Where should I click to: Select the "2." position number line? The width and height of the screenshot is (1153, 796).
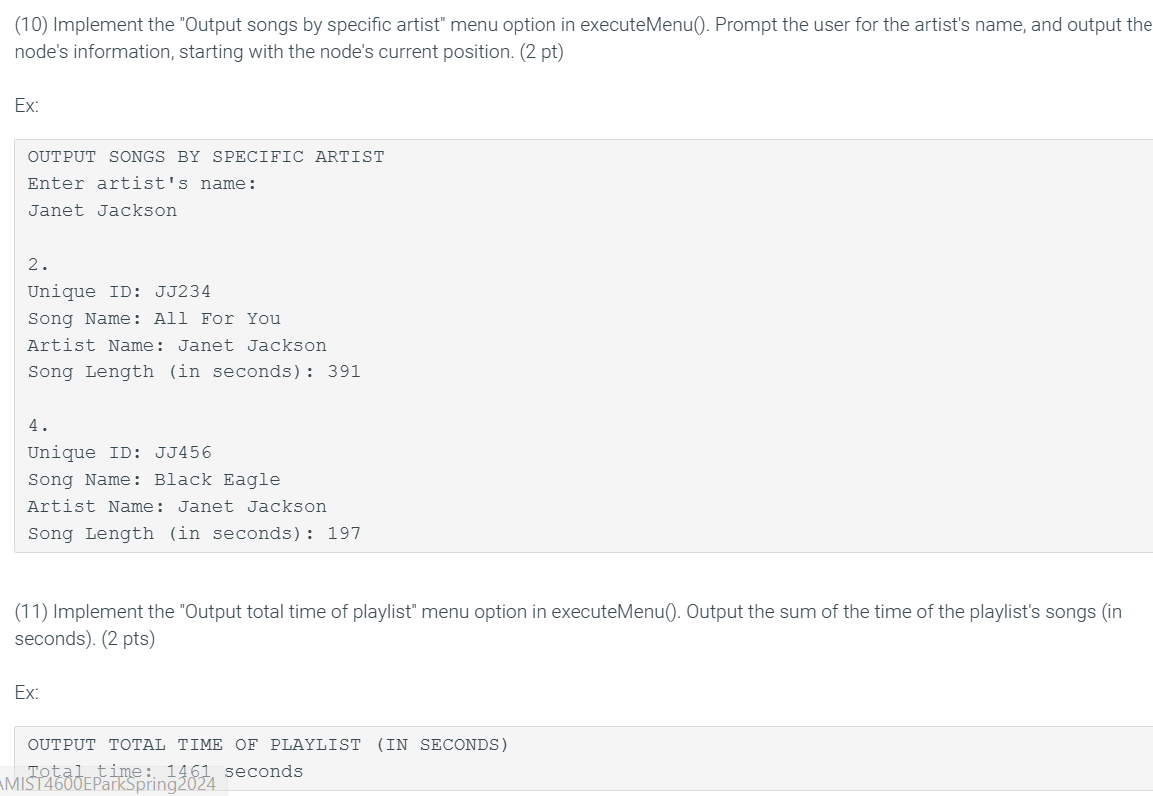tap(38, 265)
